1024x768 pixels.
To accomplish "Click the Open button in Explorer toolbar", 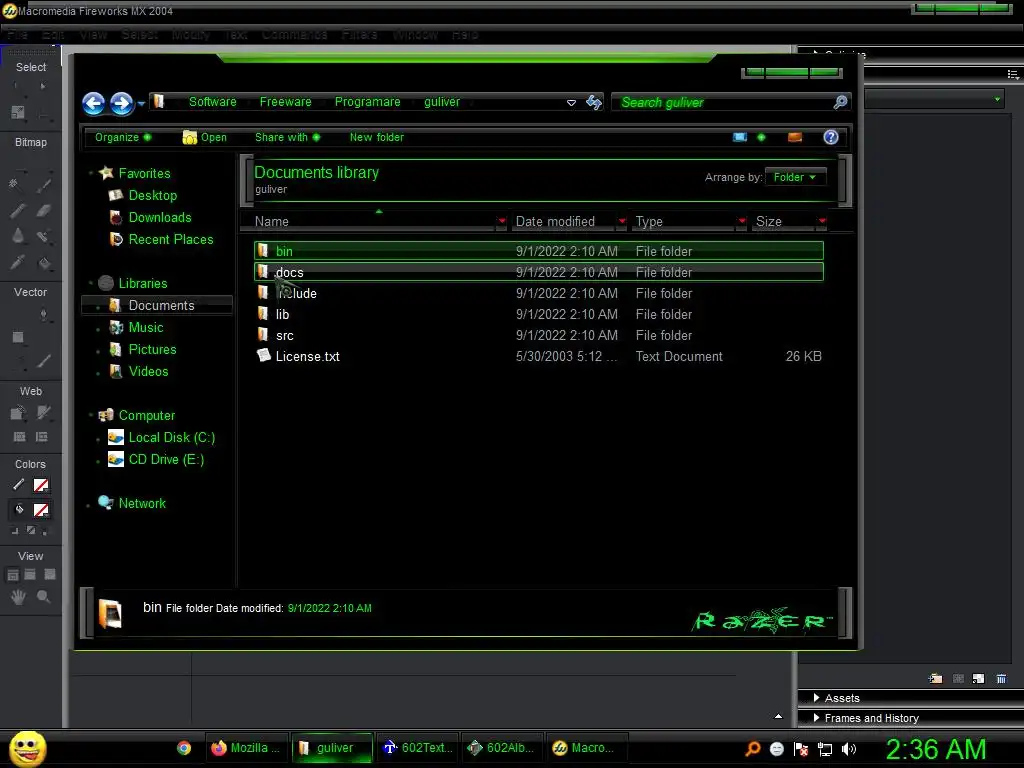I will pos(204,137).
